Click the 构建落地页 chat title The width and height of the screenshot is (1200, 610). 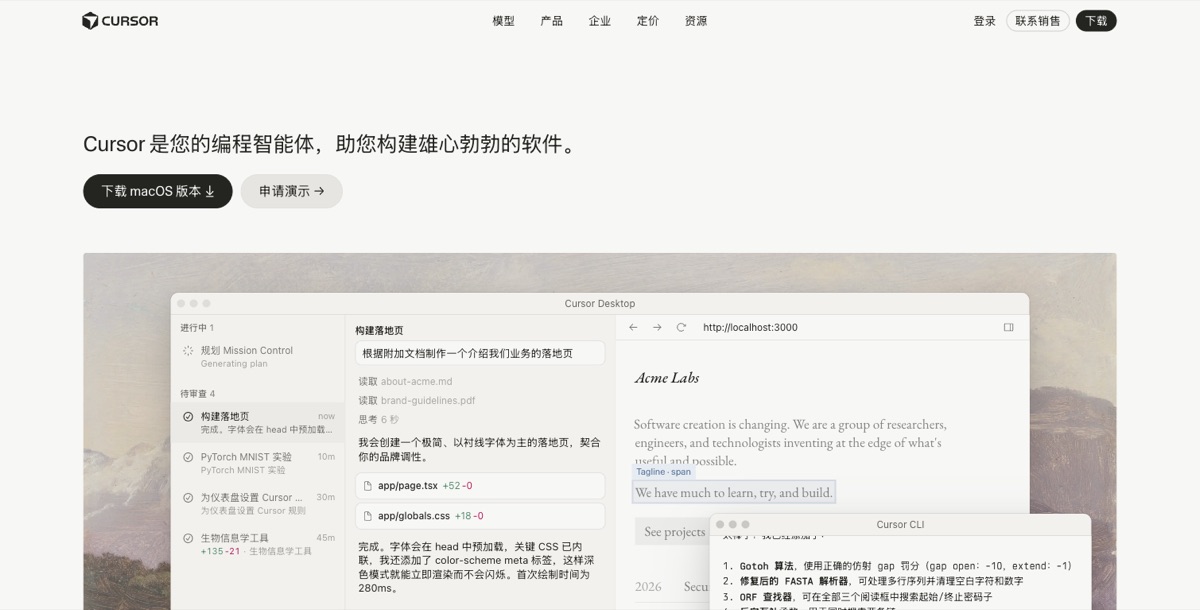pyautogui.click(x=379, y=330)
